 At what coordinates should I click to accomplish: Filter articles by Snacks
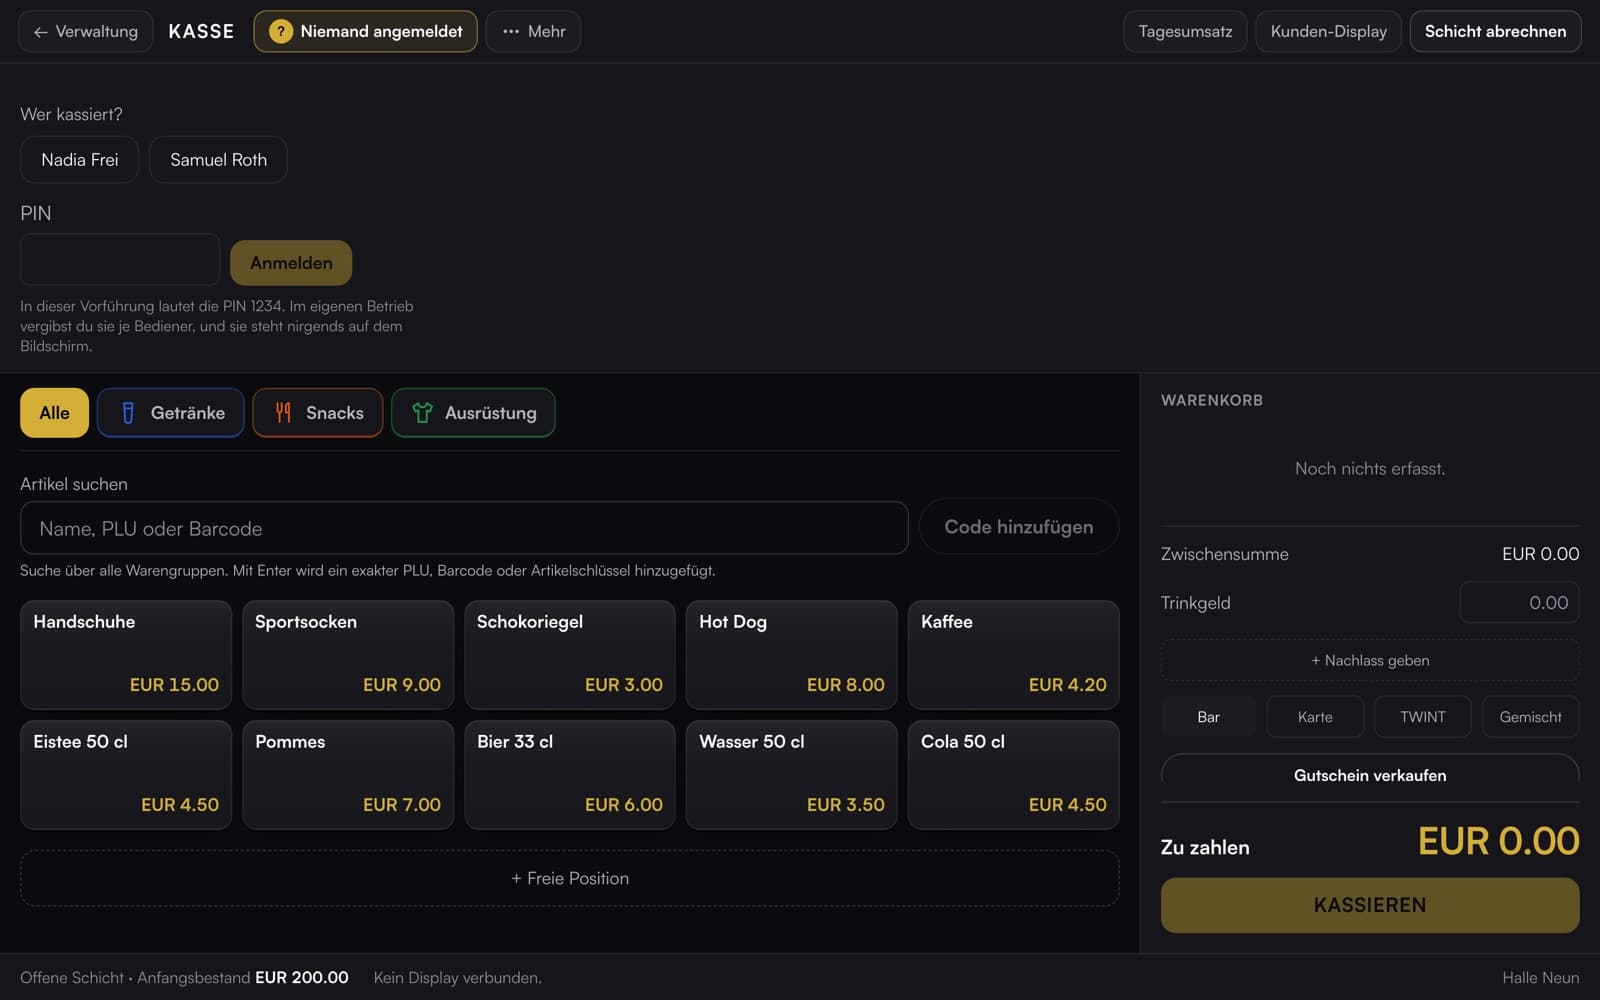pos(318,413)
